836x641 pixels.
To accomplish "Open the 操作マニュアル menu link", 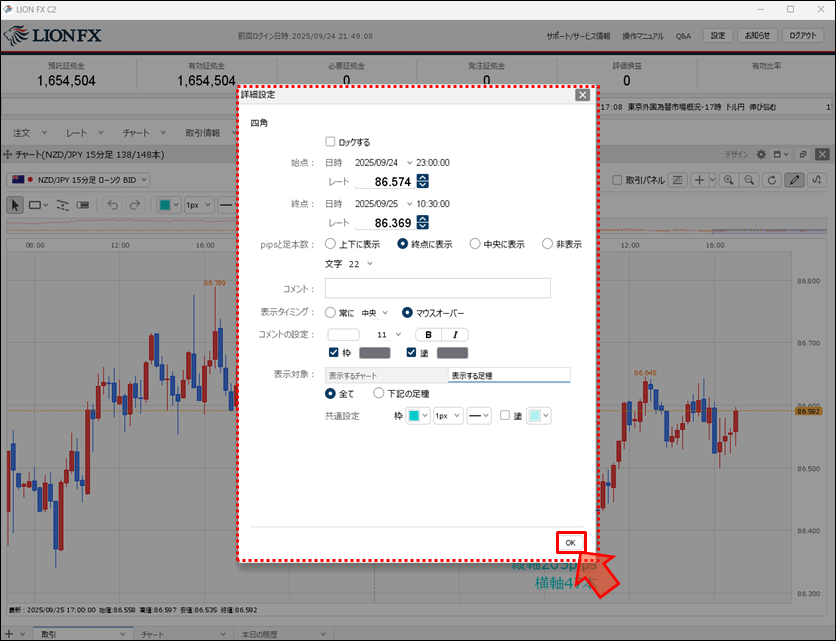I will click(x=642, y=35).
